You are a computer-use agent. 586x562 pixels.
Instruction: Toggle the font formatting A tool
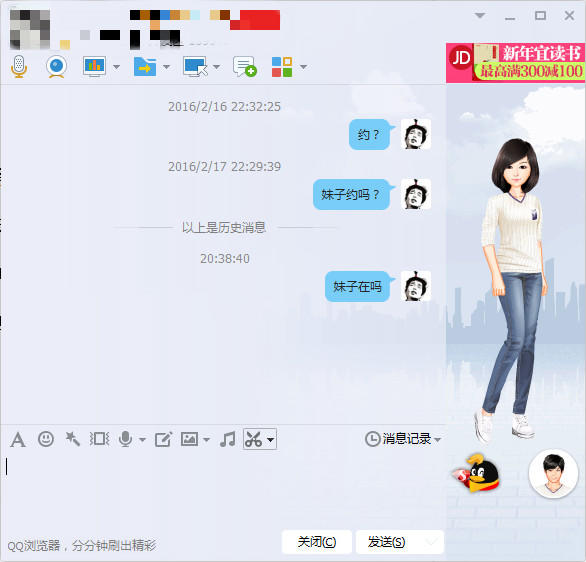point(18,439)
